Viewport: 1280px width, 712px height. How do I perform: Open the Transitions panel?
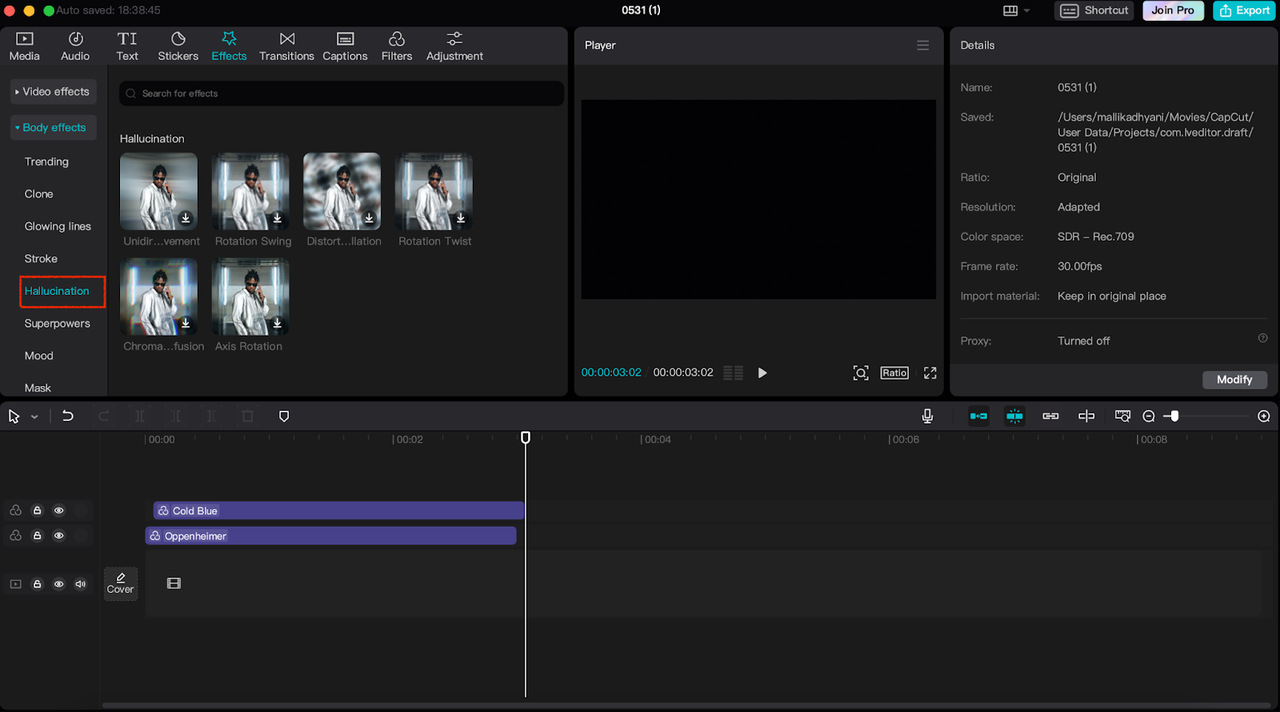(286, 46)
